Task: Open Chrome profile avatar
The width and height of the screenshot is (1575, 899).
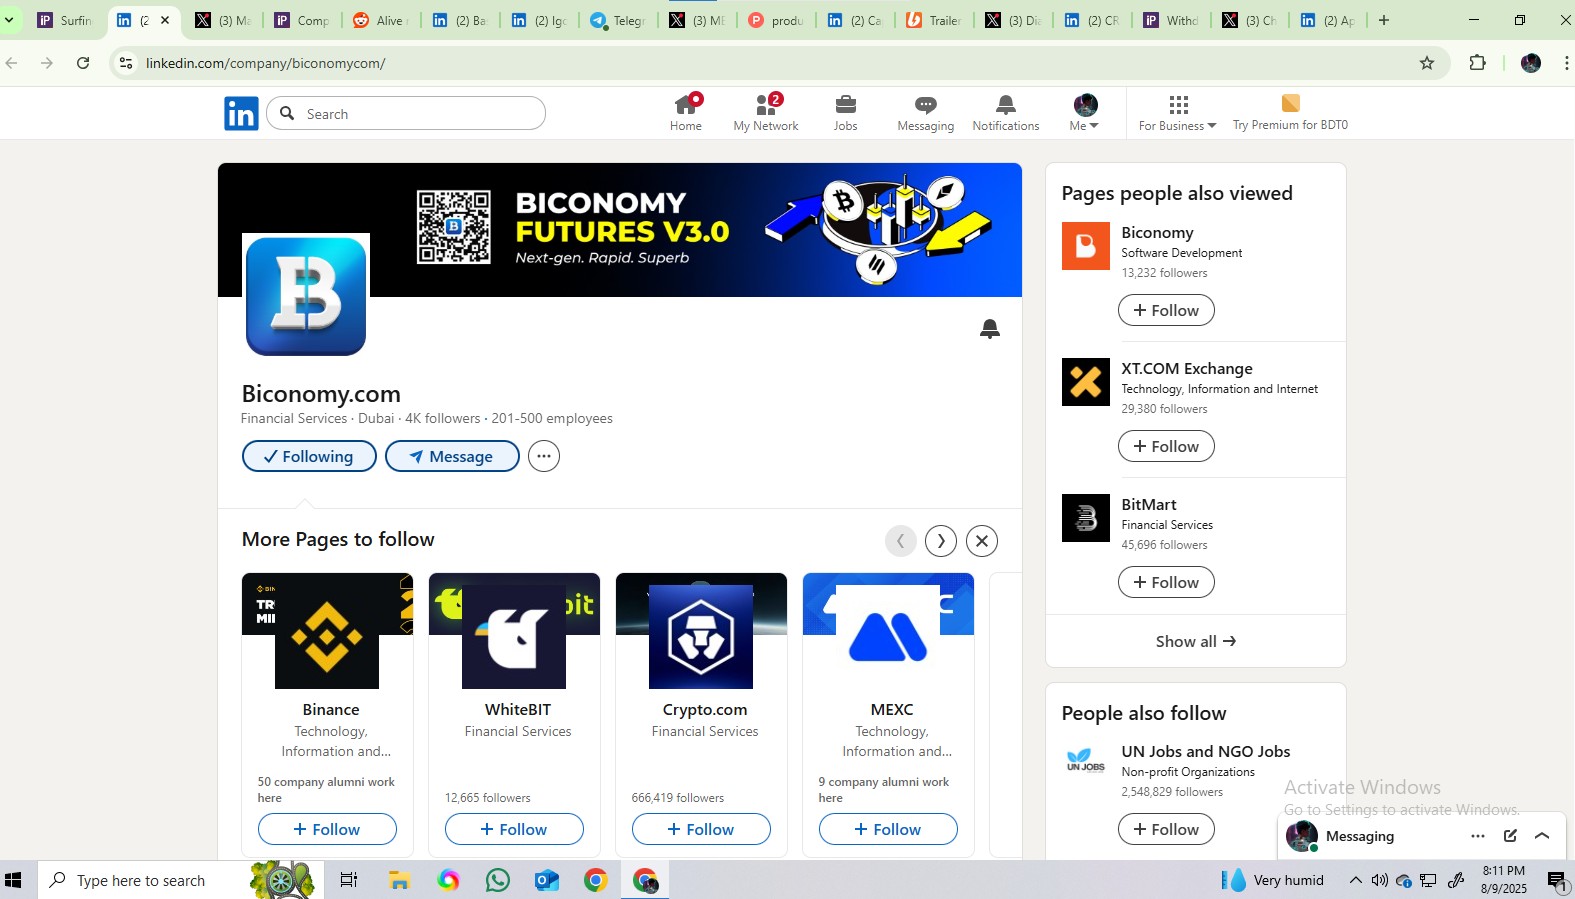Action: pyautogui.click(x=1531, y=63)
